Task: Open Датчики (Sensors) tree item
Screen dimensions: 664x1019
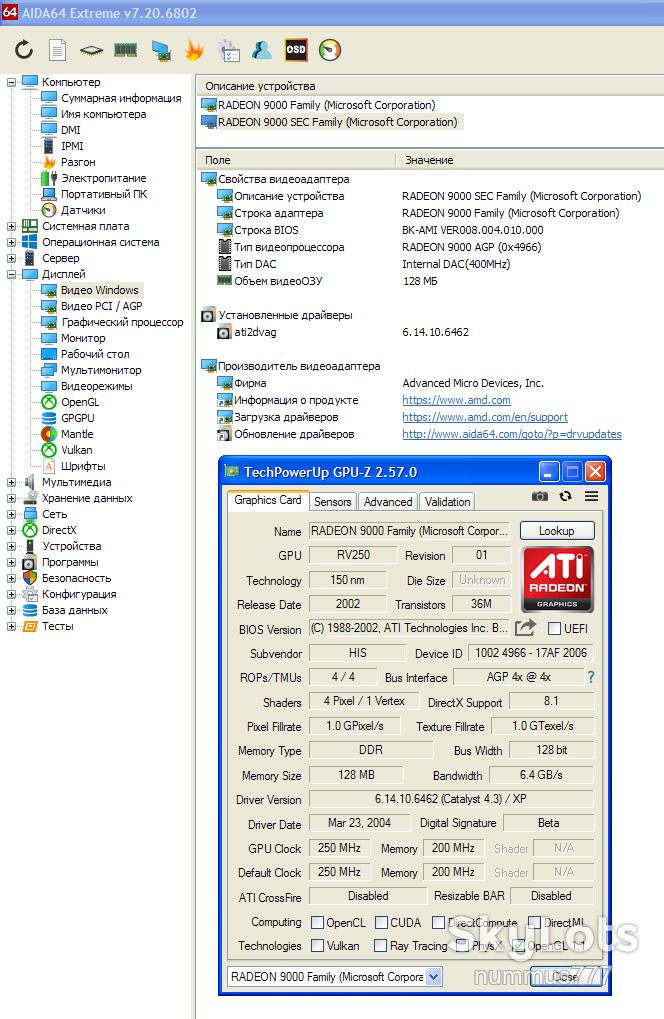Action: tap(83, 210)
